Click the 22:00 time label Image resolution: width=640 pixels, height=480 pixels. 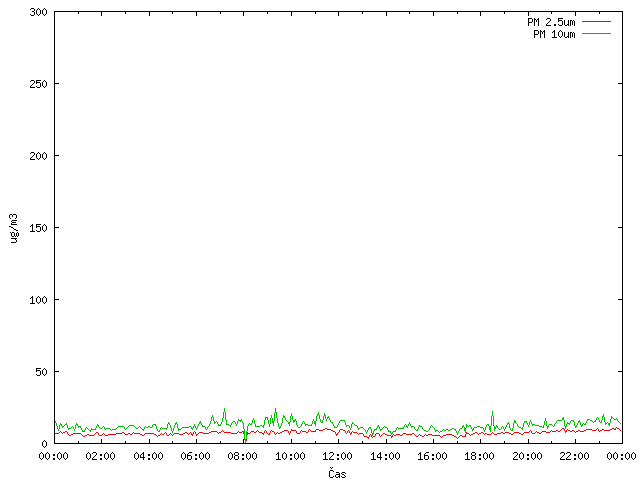574,456
